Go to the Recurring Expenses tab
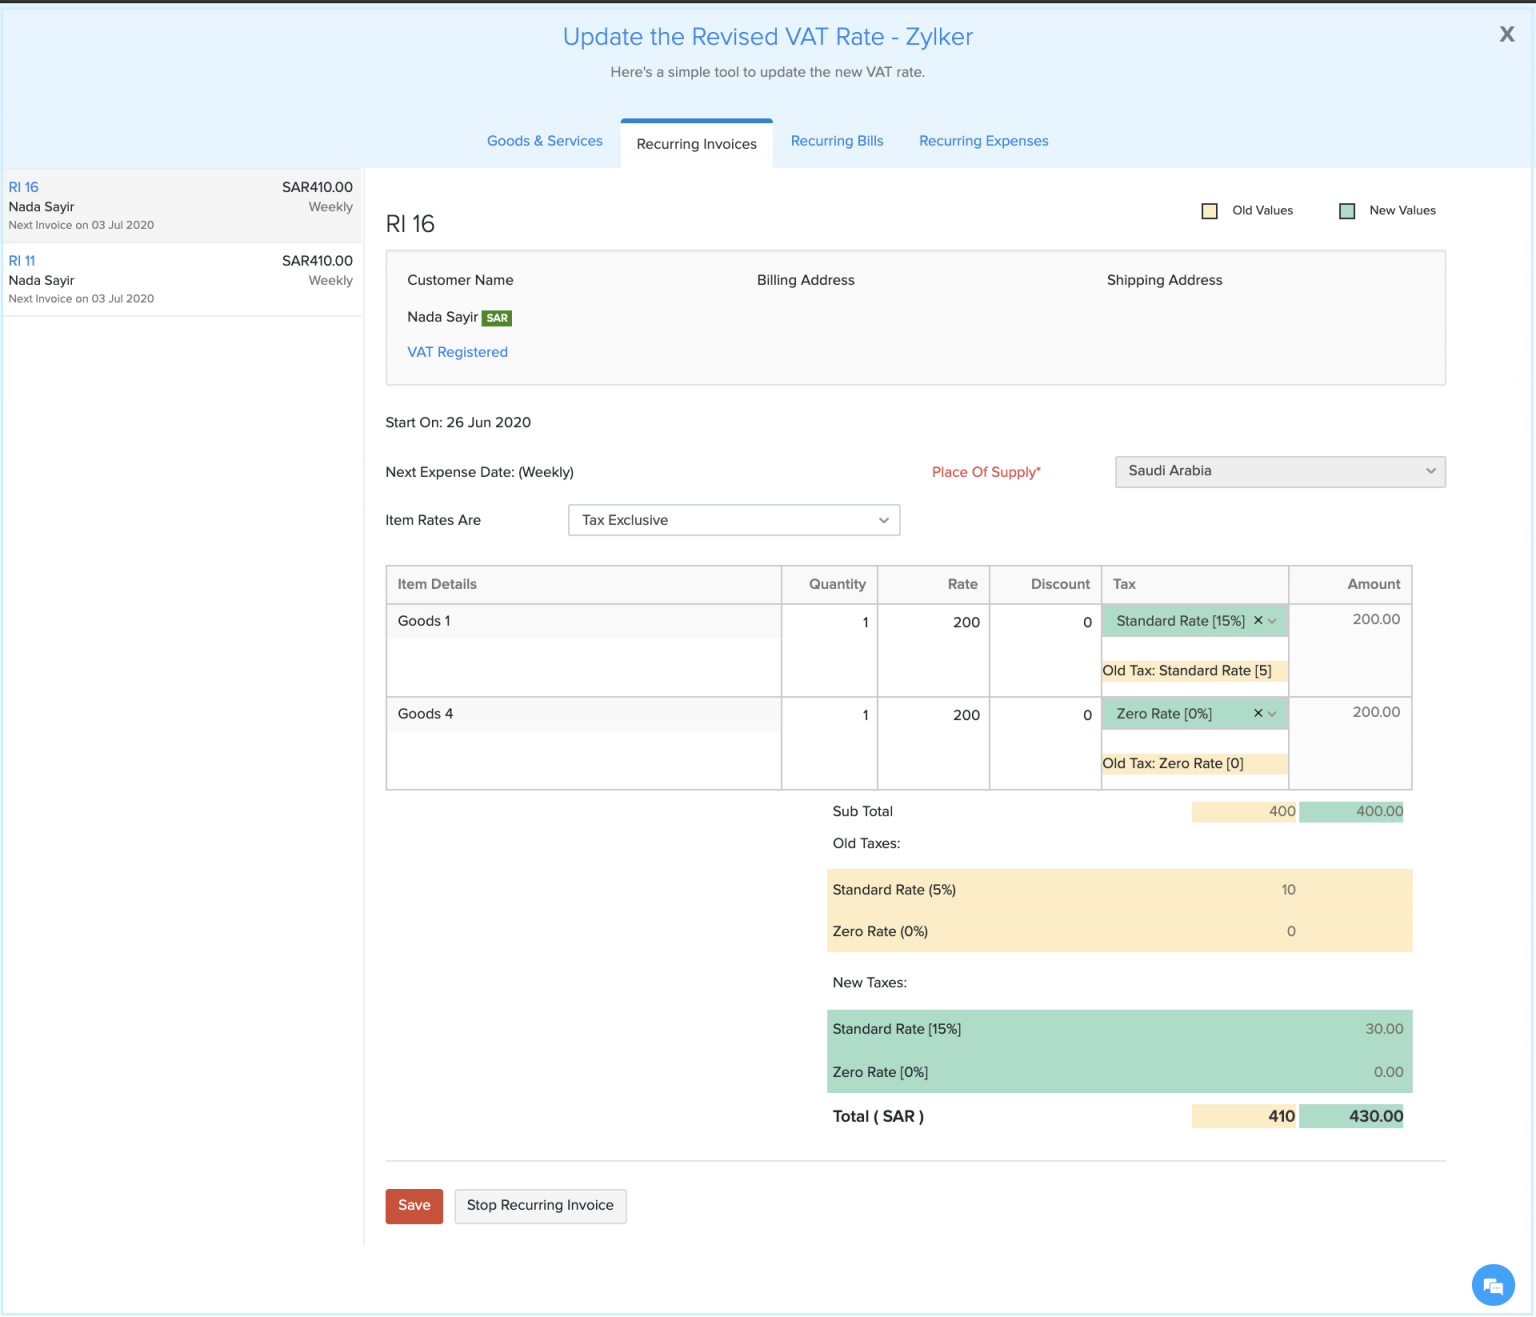1536x1317 pixels. [x=983, y=141]
